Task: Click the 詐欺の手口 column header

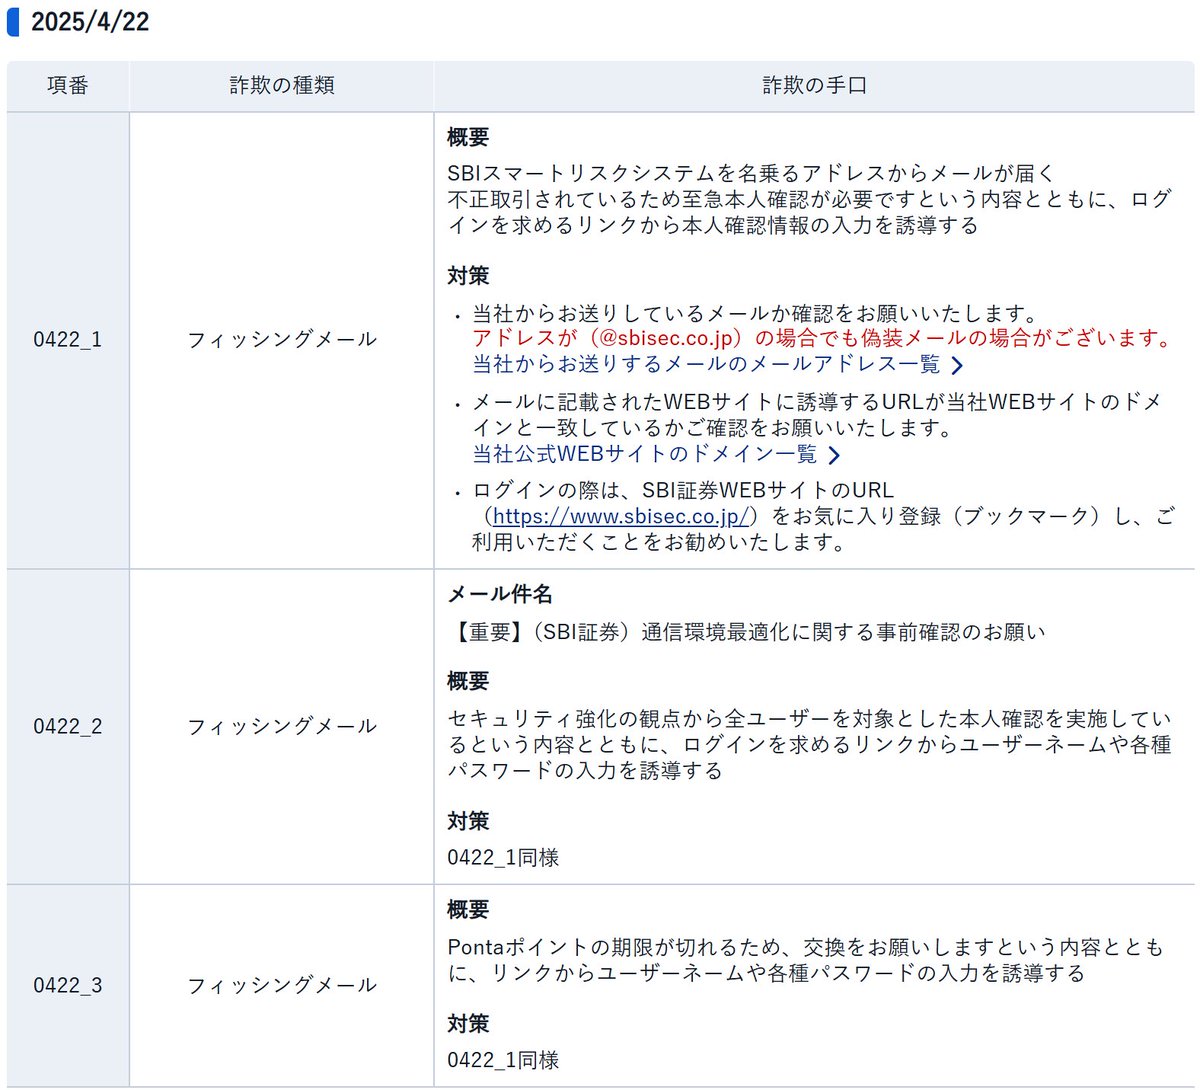Action: (x=814, y=85)
